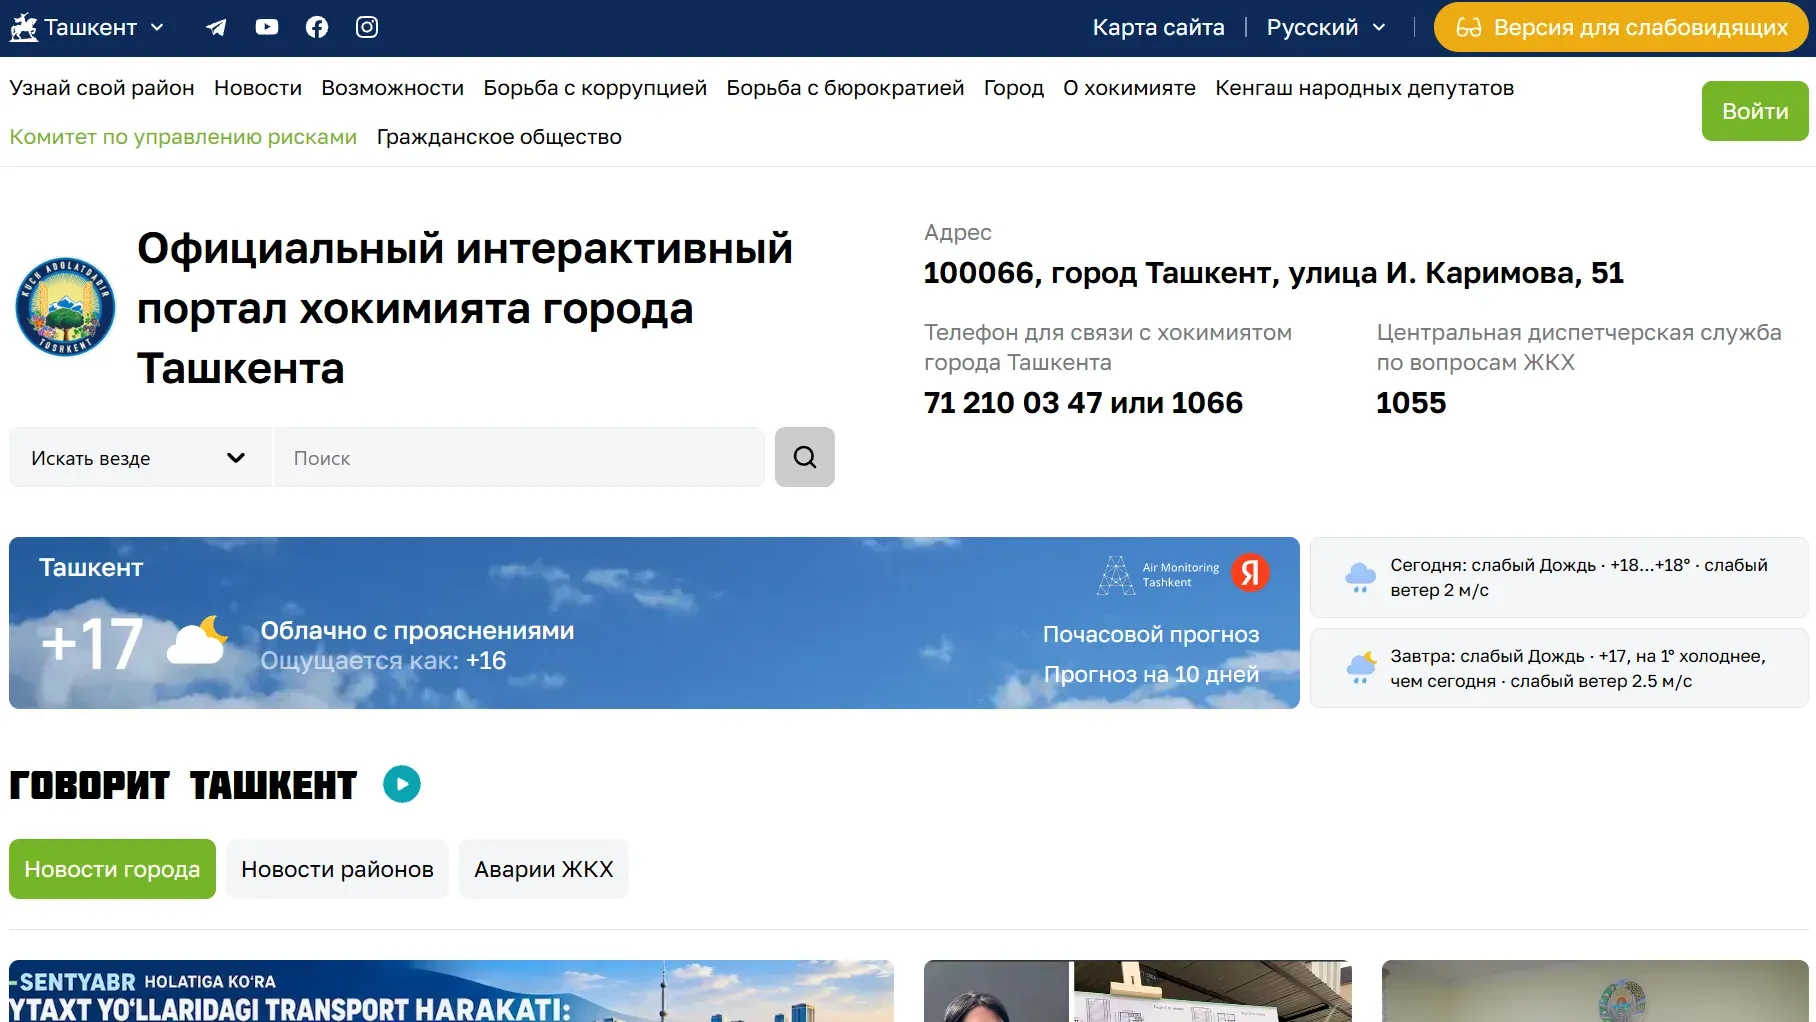The width and height of the screenshot is (1816, 1022).
Task: Click the Войти login button
Action: (x=1755, y=111)
